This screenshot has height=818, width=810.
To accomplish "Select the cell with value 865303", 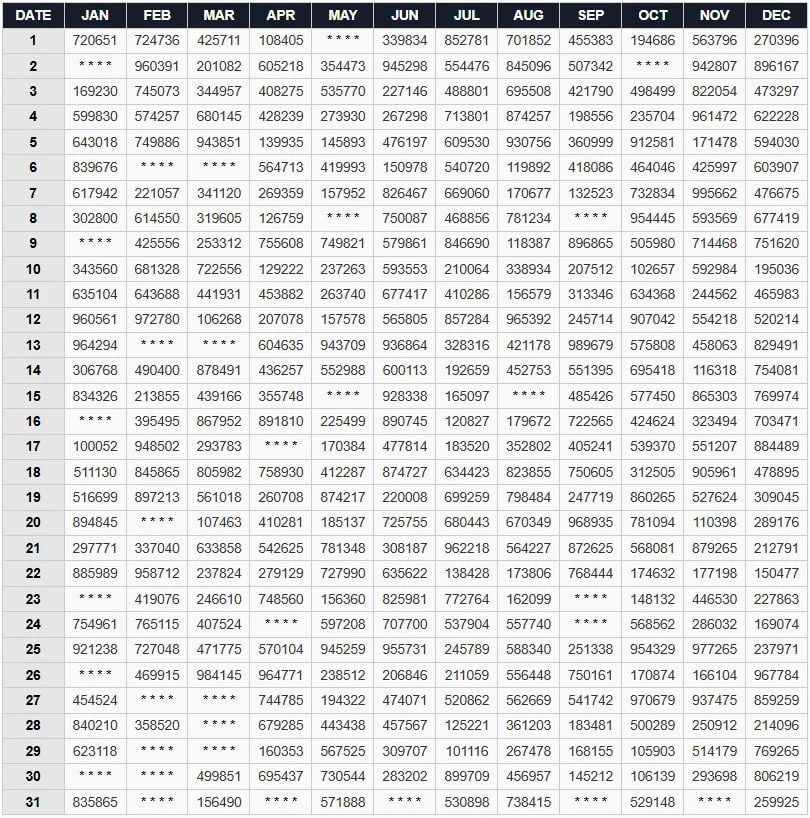I will point(715,396).
